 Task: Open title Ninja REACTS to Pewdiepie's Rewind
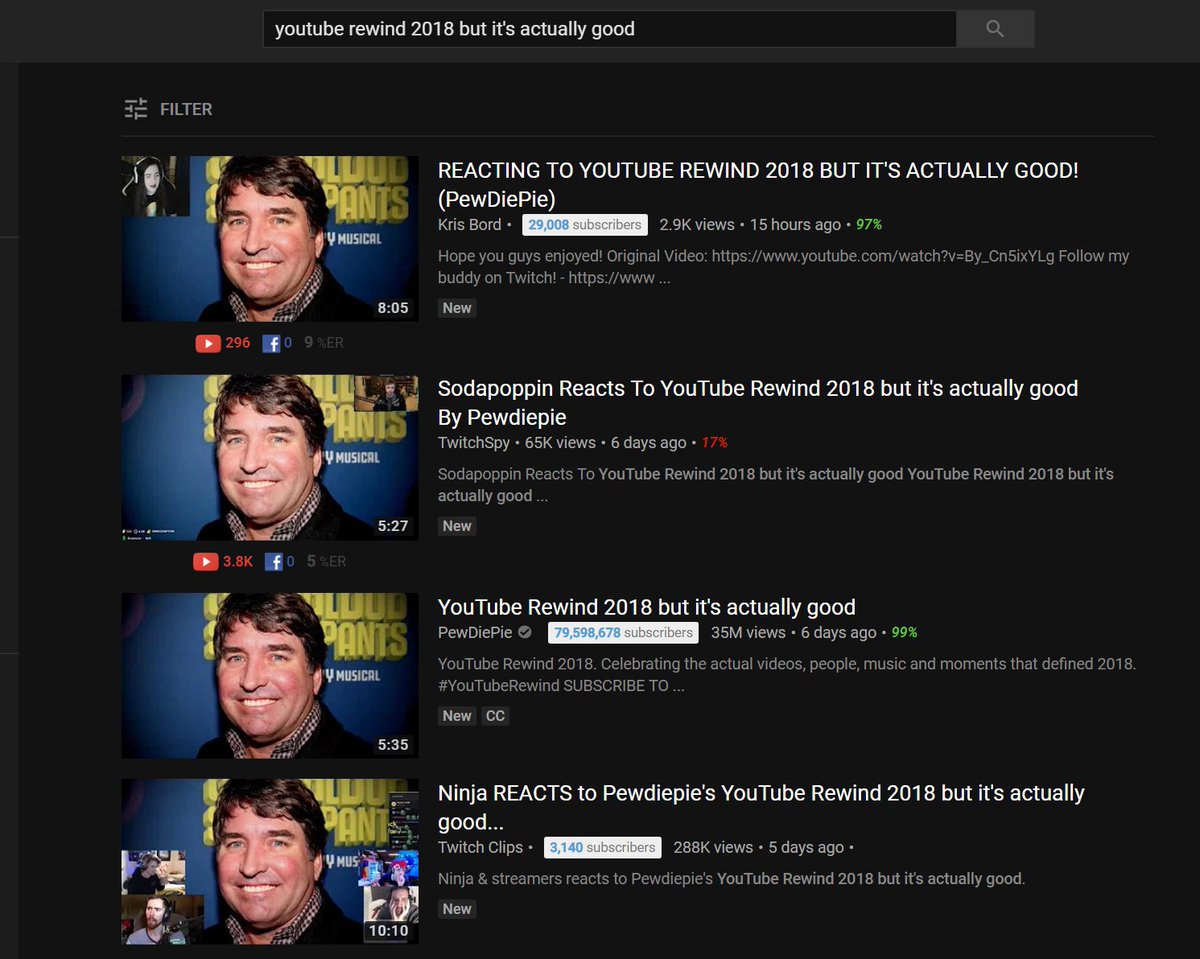[x=761, y=807]
